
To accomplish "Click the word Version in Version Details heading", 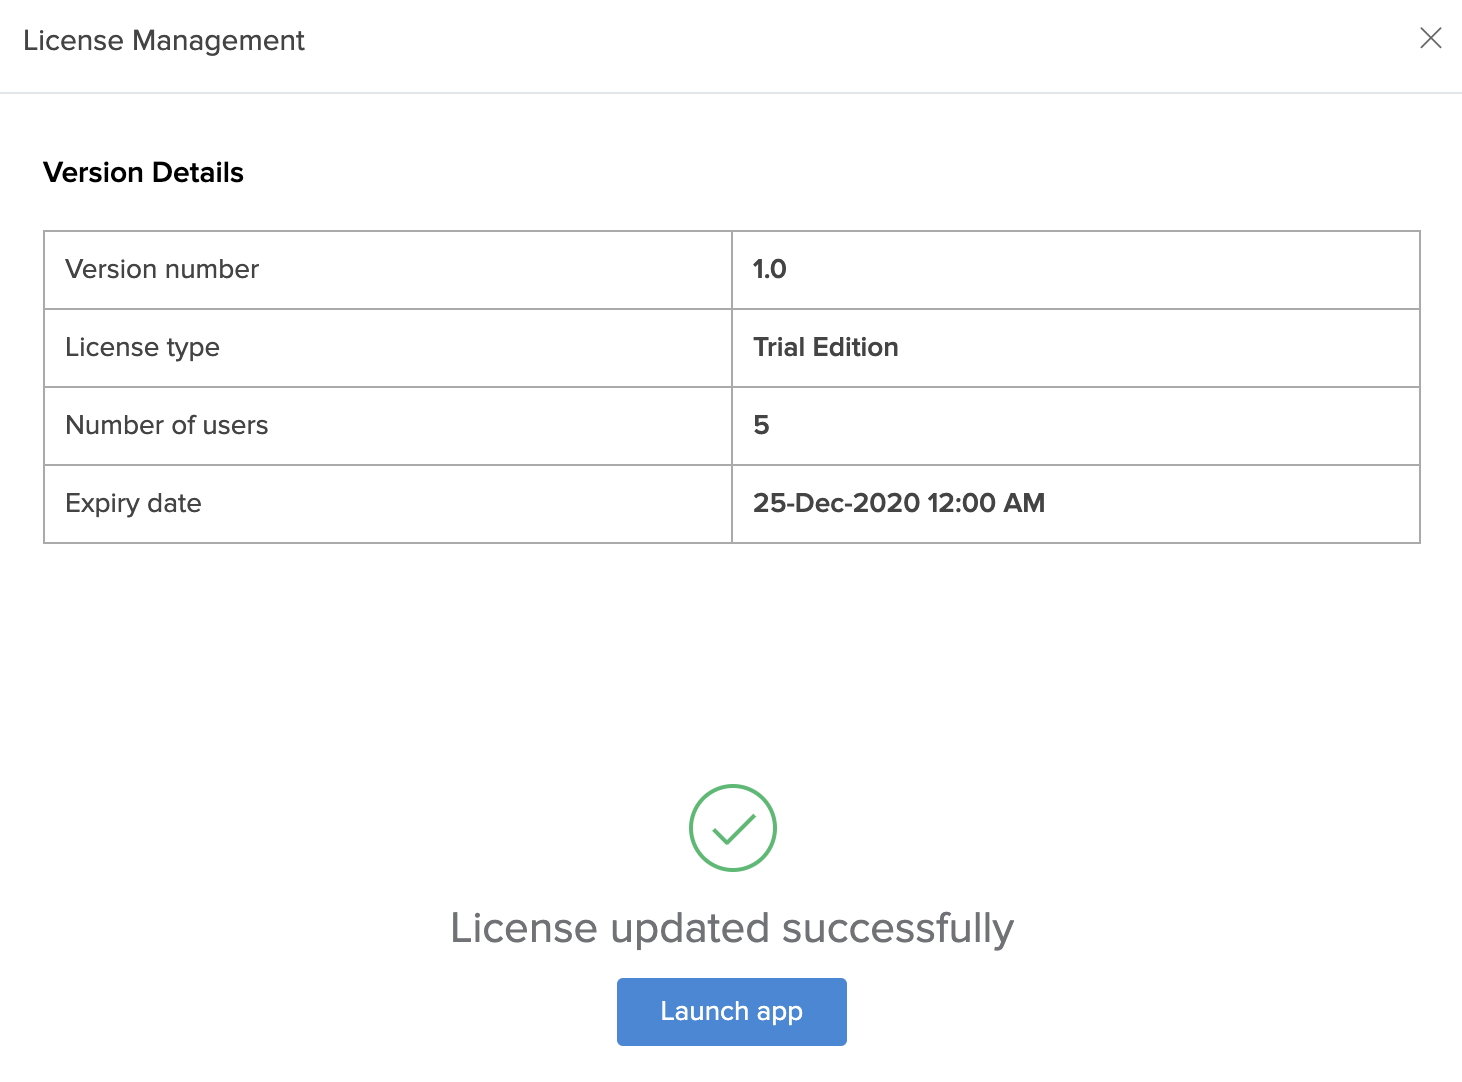I will click(x=93, y=172).
